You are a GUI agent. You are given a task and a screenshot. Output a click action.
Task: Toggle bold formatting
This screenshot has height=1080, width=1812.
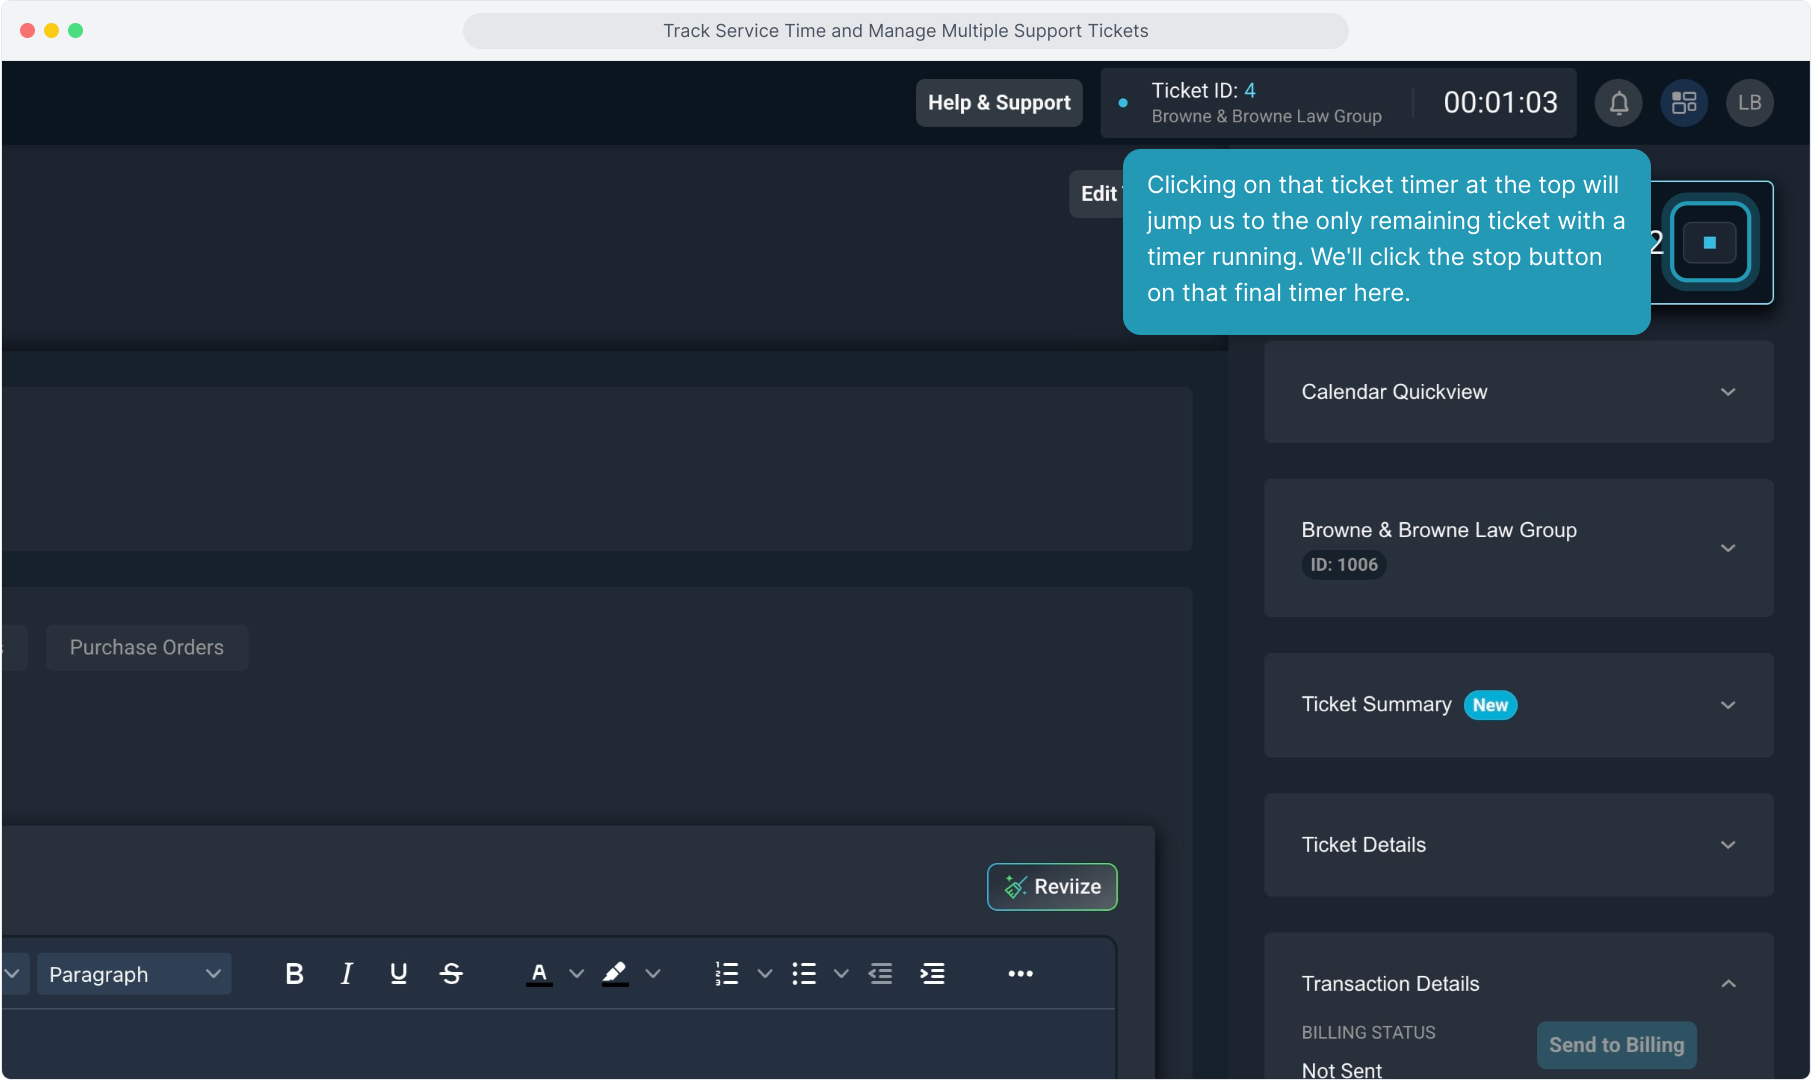294,974
